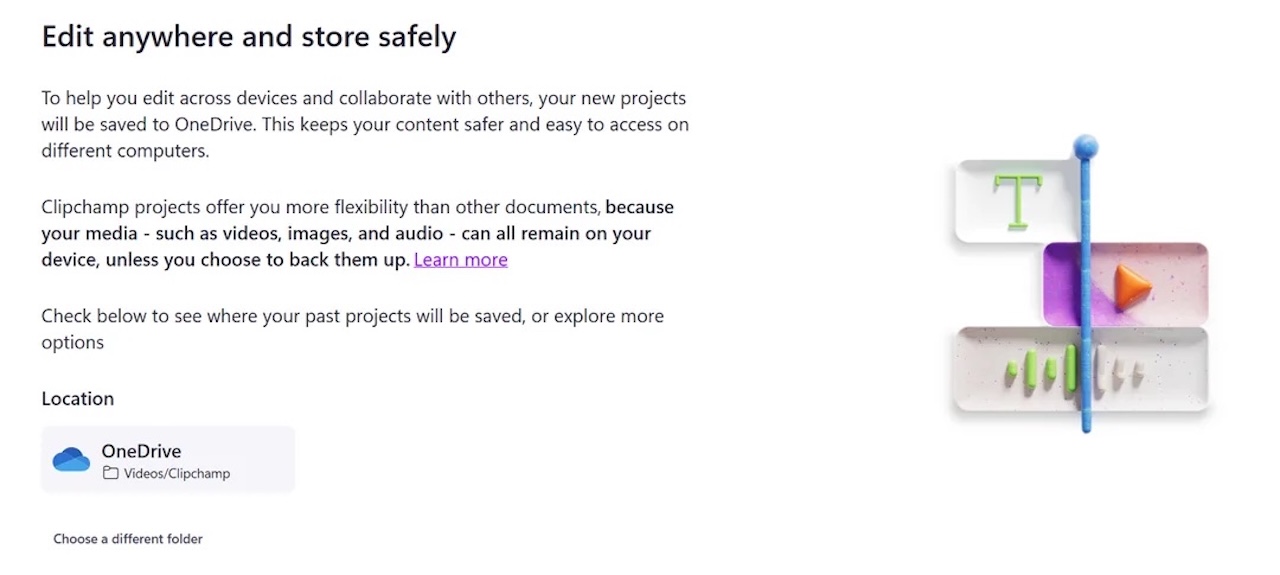
Task: Click empty right side of OneDrive location card
Action: click(x=265, y=460)
